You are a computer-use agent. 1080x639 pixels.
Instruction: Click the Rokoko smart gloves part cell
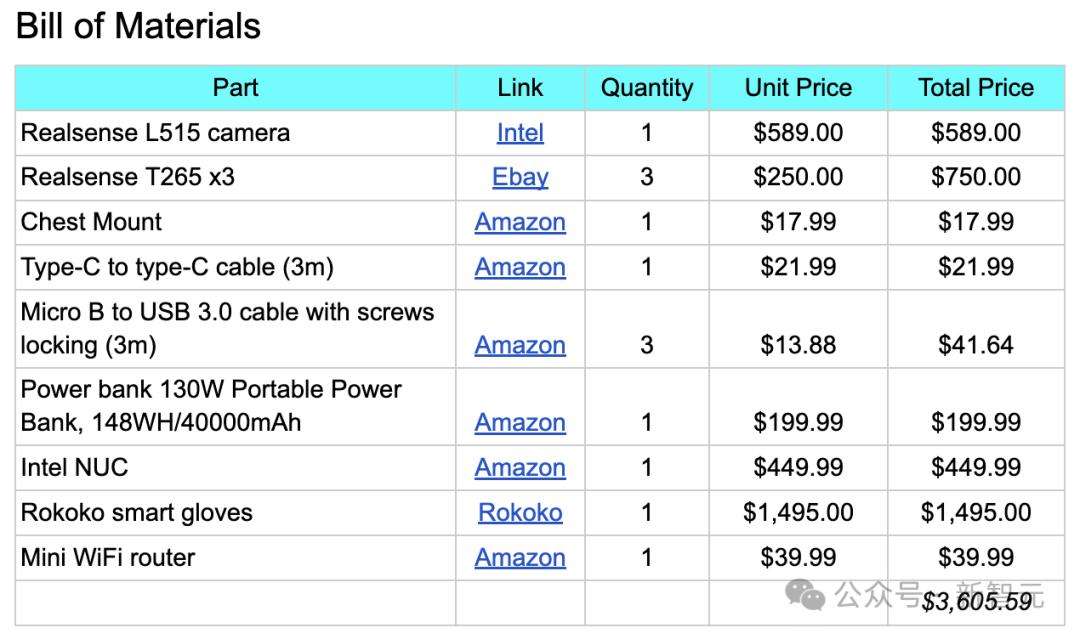[x=137, y=513]
